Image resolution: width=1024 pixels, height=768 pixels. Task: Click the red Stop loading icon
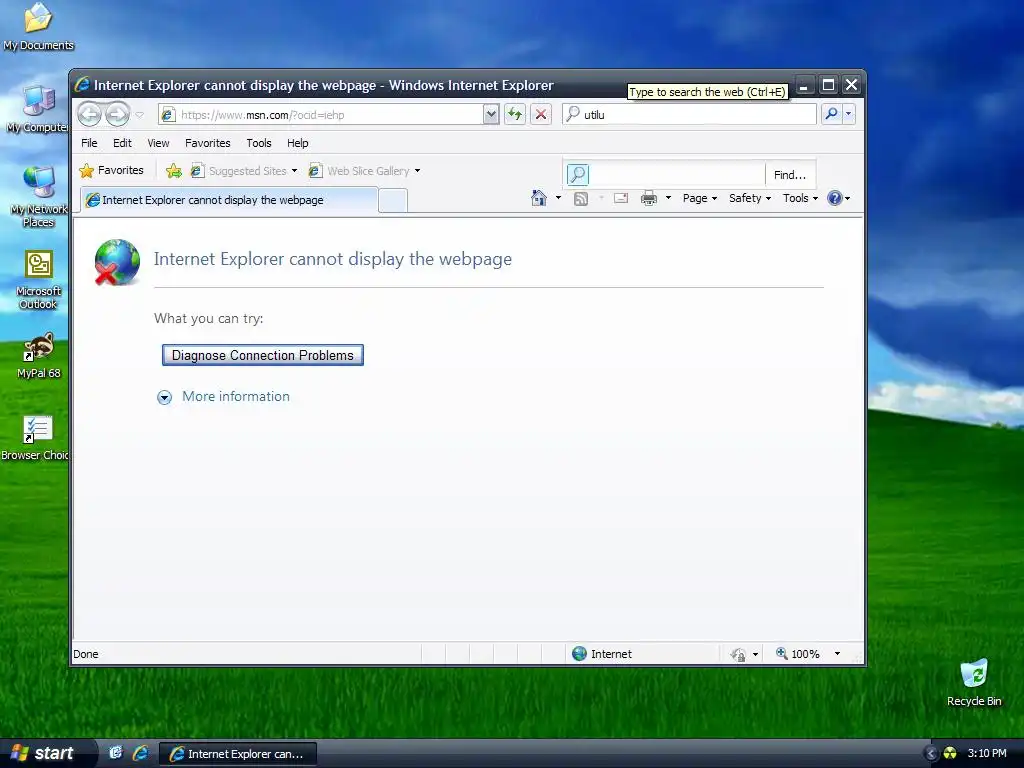point(541,115)
